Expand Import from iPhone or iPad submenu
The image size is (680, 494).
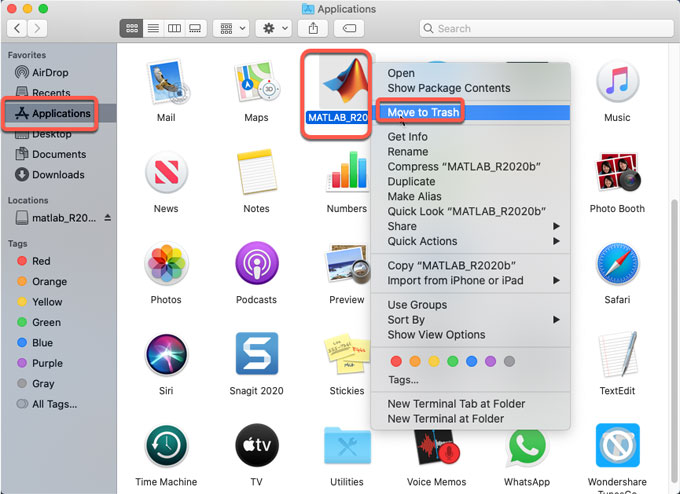(x=471, y=281)
